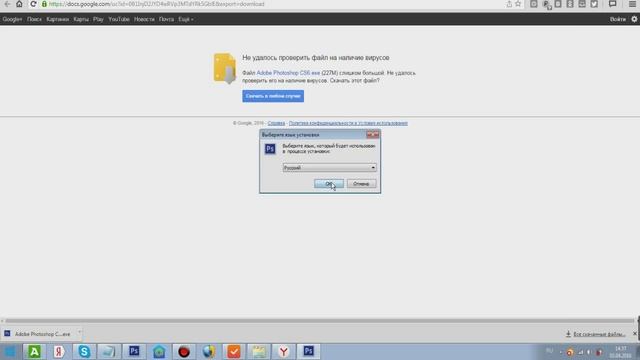Open Google bar settings gear
The height and width of the screenshot is (360, 640).
pos(634,19)
